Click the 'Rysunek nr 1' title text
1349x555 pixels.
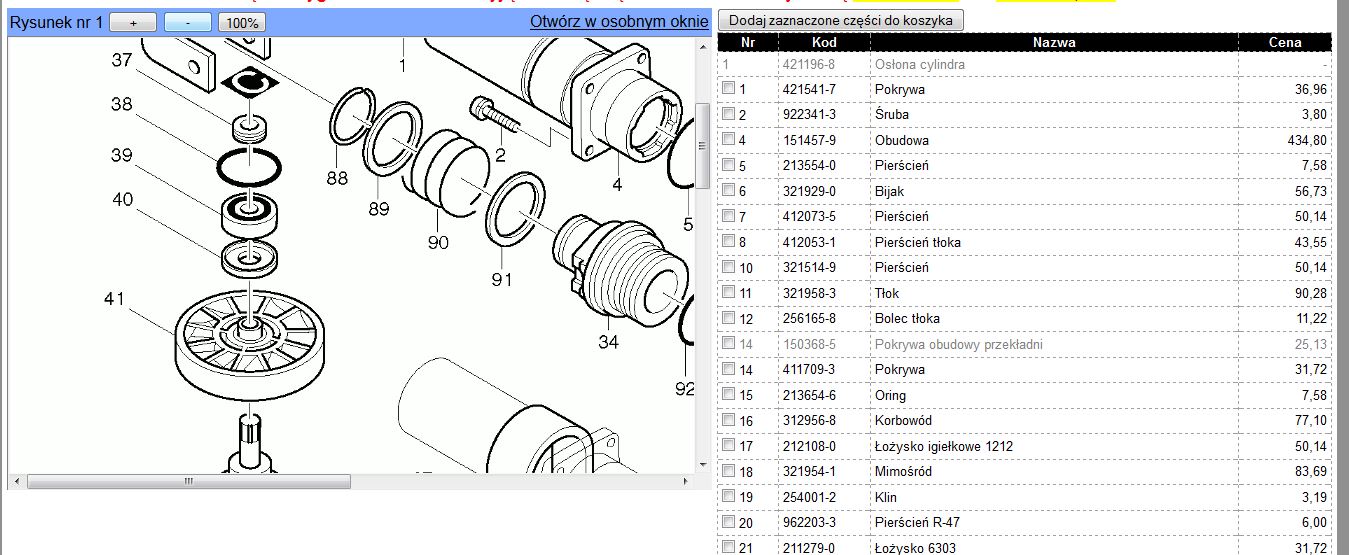tap(56, 22)
